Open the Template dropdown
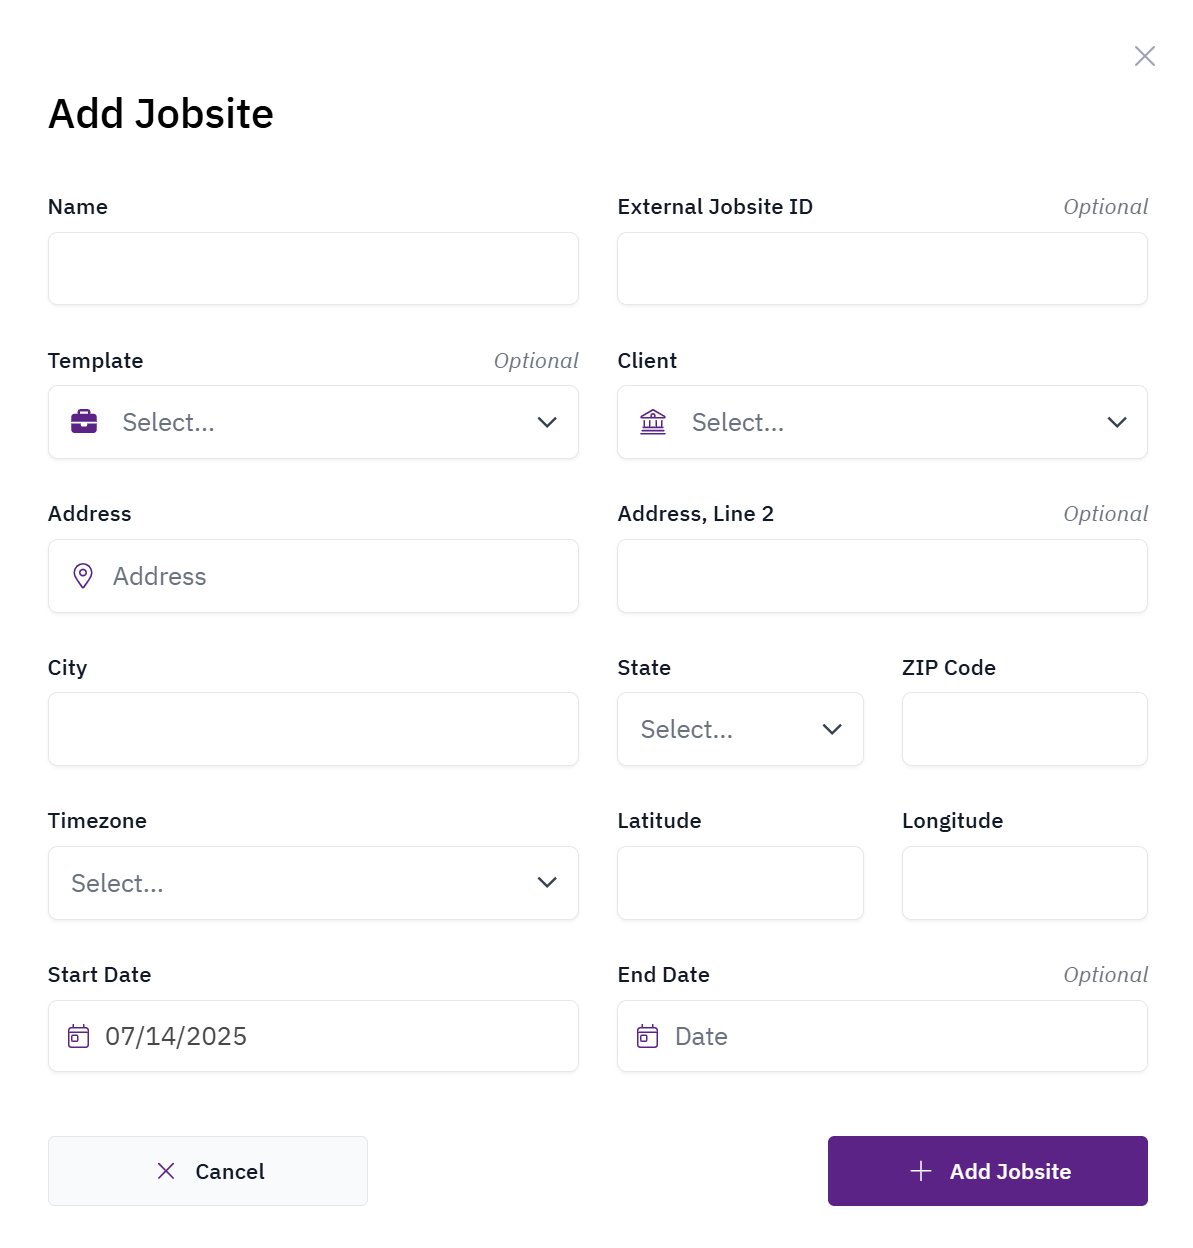The width and height of the screenshot is (1193, 1248). (x=313, y=422)
